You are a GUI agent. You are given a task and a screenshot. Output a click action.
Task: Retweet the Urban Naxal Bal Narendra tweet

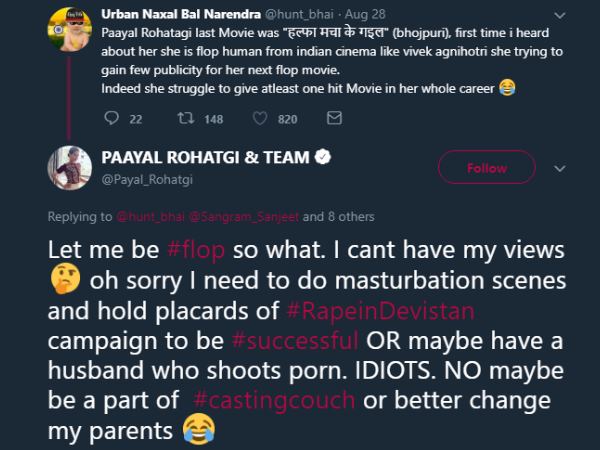tap(184, 119)
